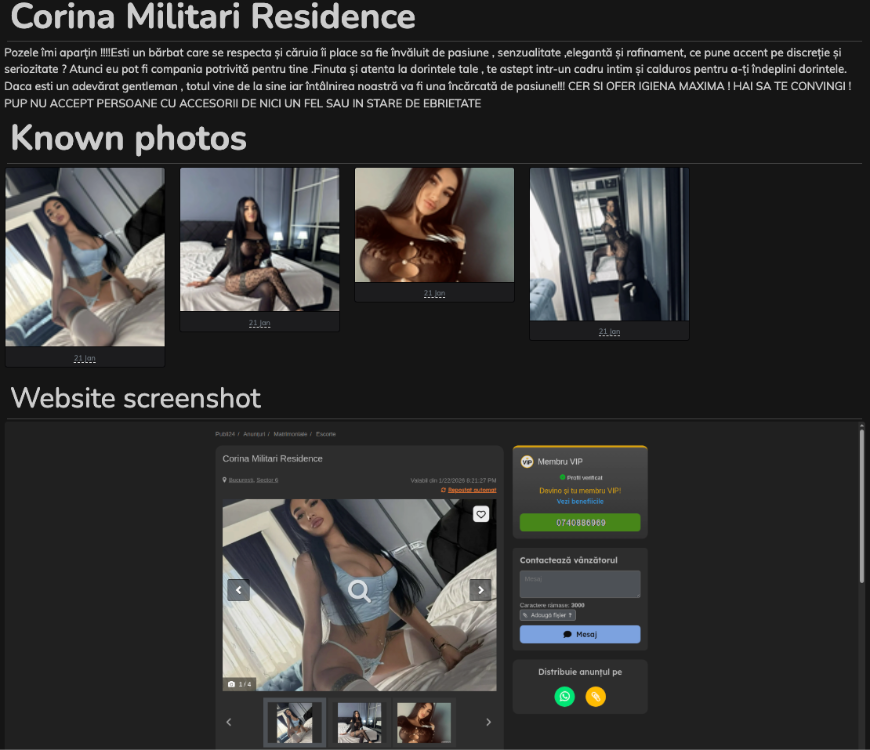Click the message text input field
The width and height of the screenshot is (870, 750).
[x=580, y=584]
